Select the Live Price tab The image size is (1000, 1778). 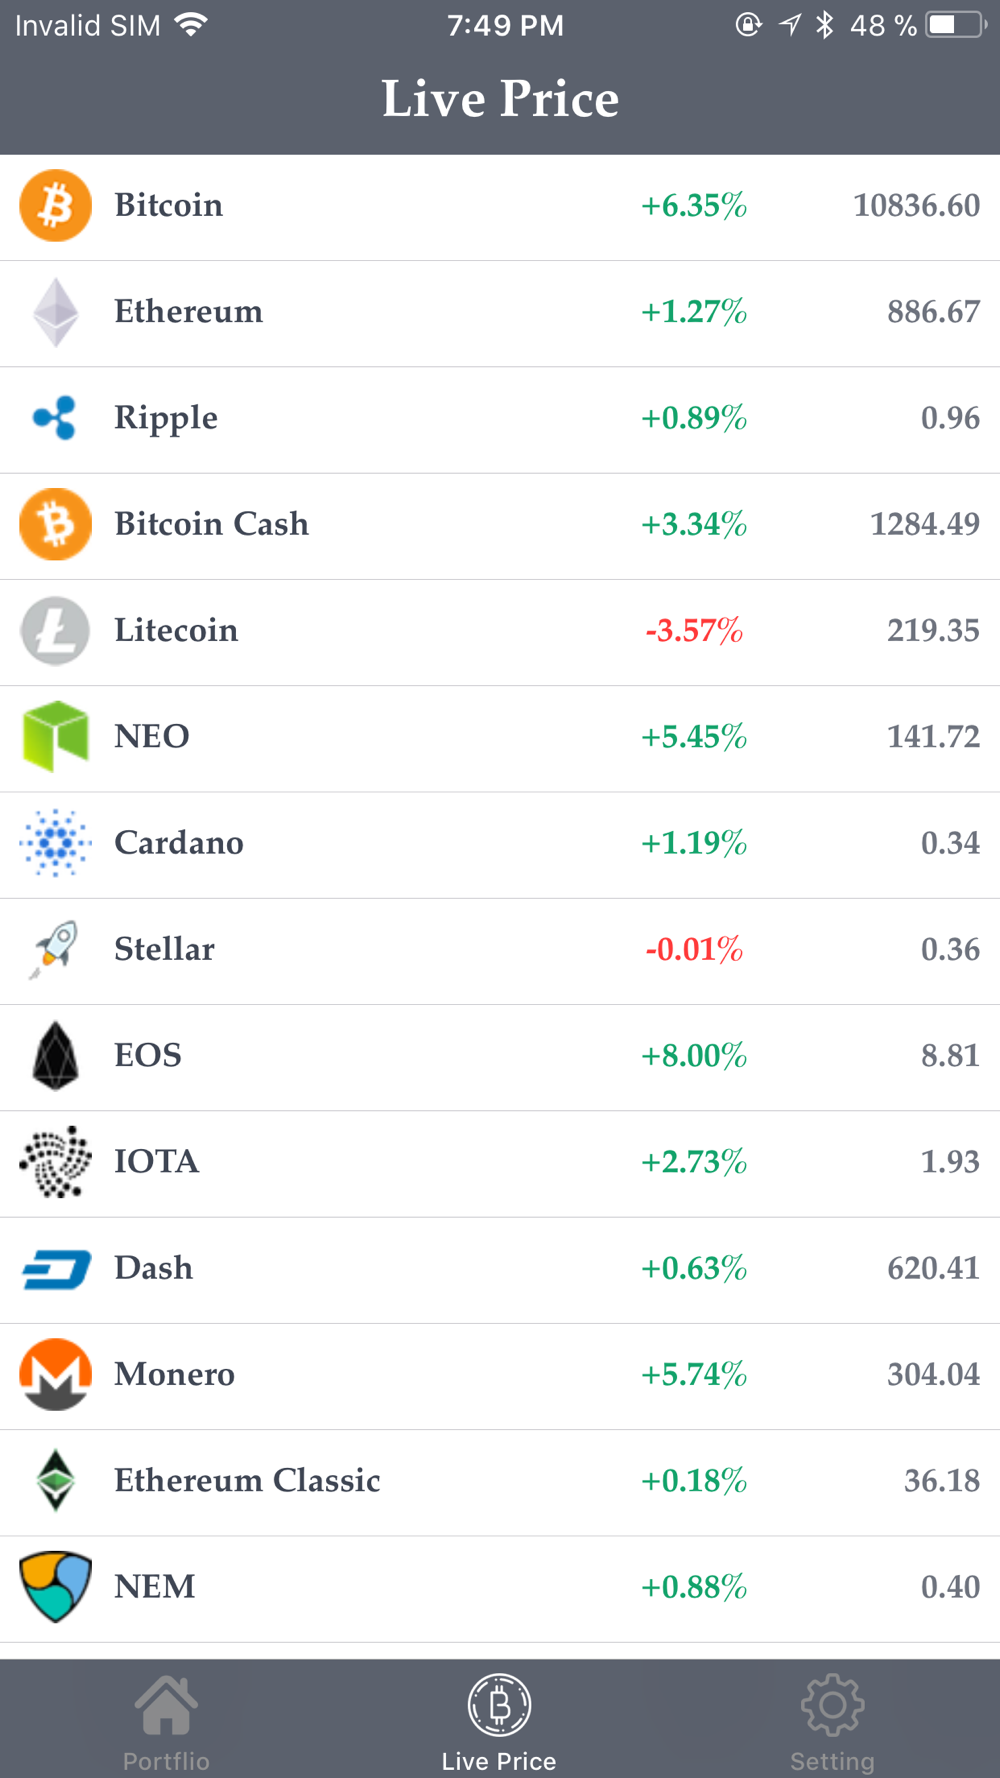pos(499,1722)
